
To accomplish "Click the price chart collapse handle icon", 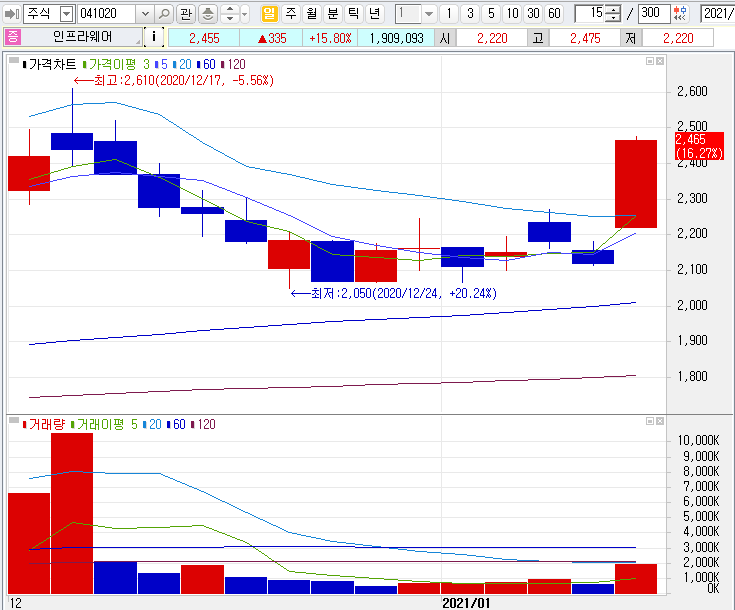I will (14, 60).
